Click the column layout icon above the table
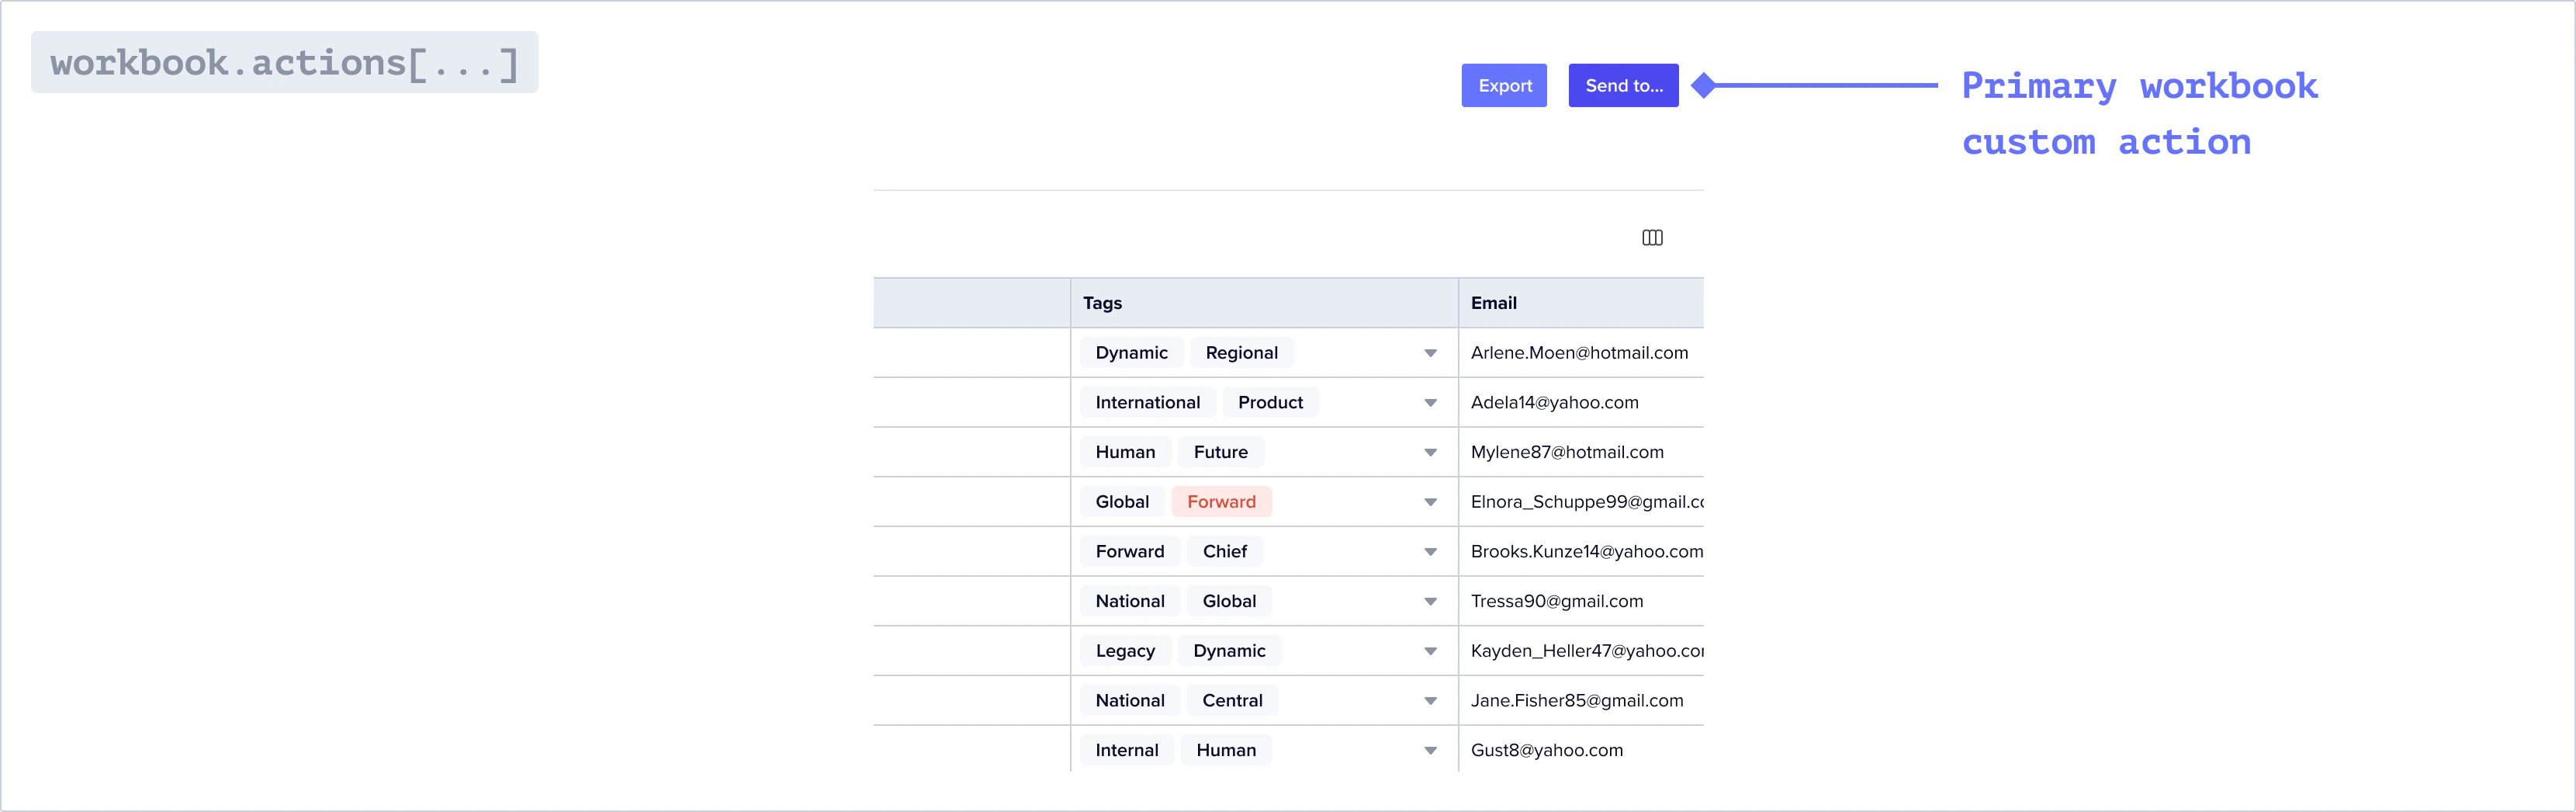The height and width of the screenshot is (812, 2576). 1652,237
